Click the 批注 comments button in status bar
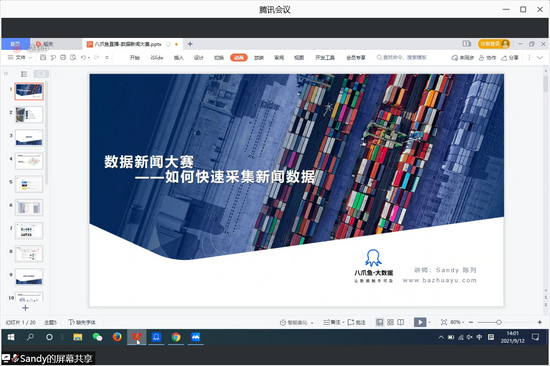 356,322
